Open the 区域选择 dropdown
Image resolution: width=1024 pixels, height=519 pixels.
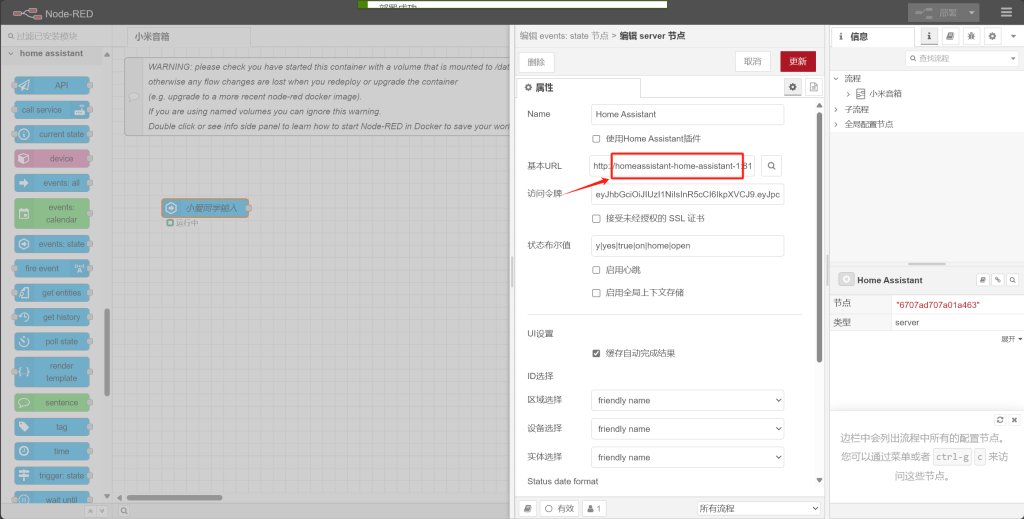tap(687, 400)
